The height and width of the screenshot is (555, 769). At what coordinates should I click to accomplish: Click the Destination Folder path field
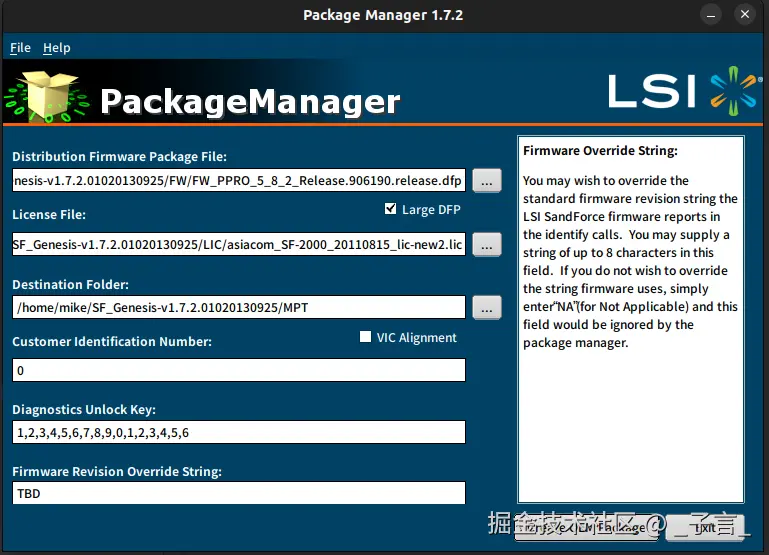[x=239, y=307]
